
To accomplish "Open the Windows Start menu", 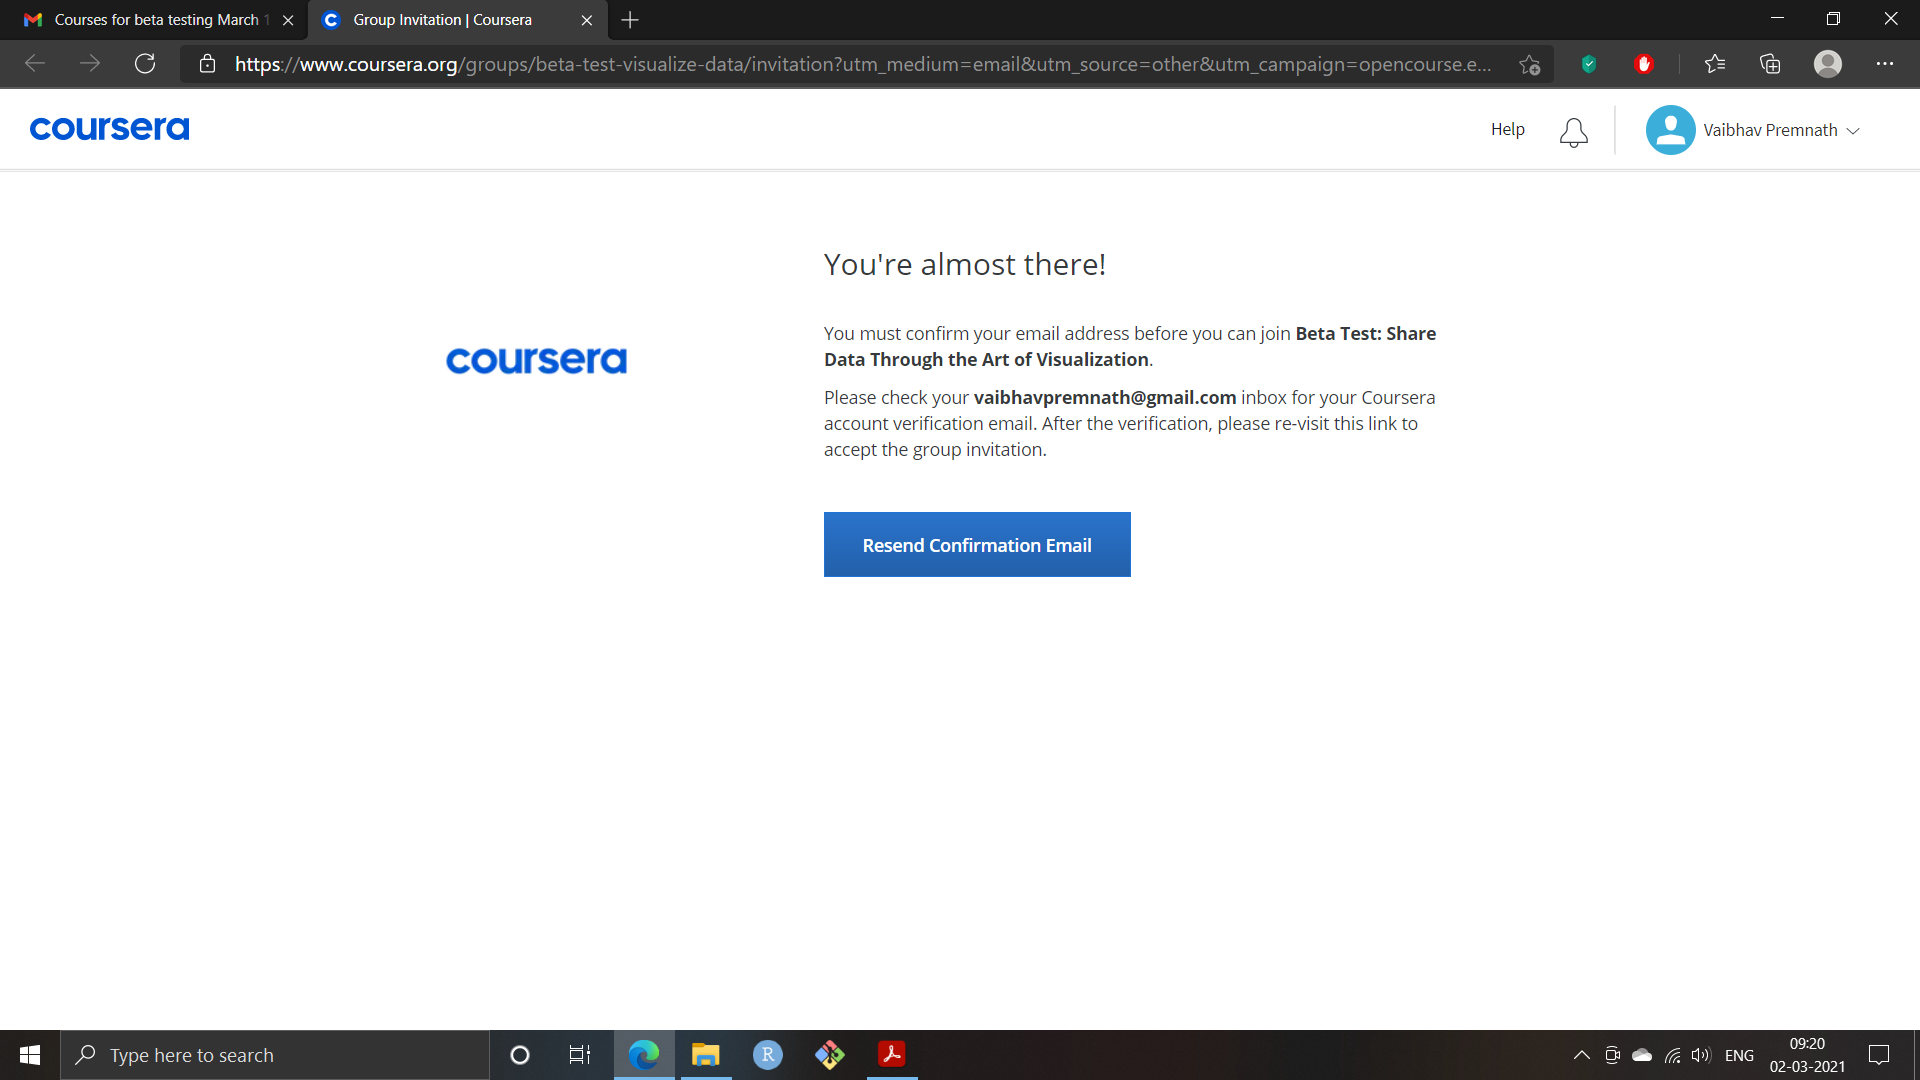I will [30, 1055].
